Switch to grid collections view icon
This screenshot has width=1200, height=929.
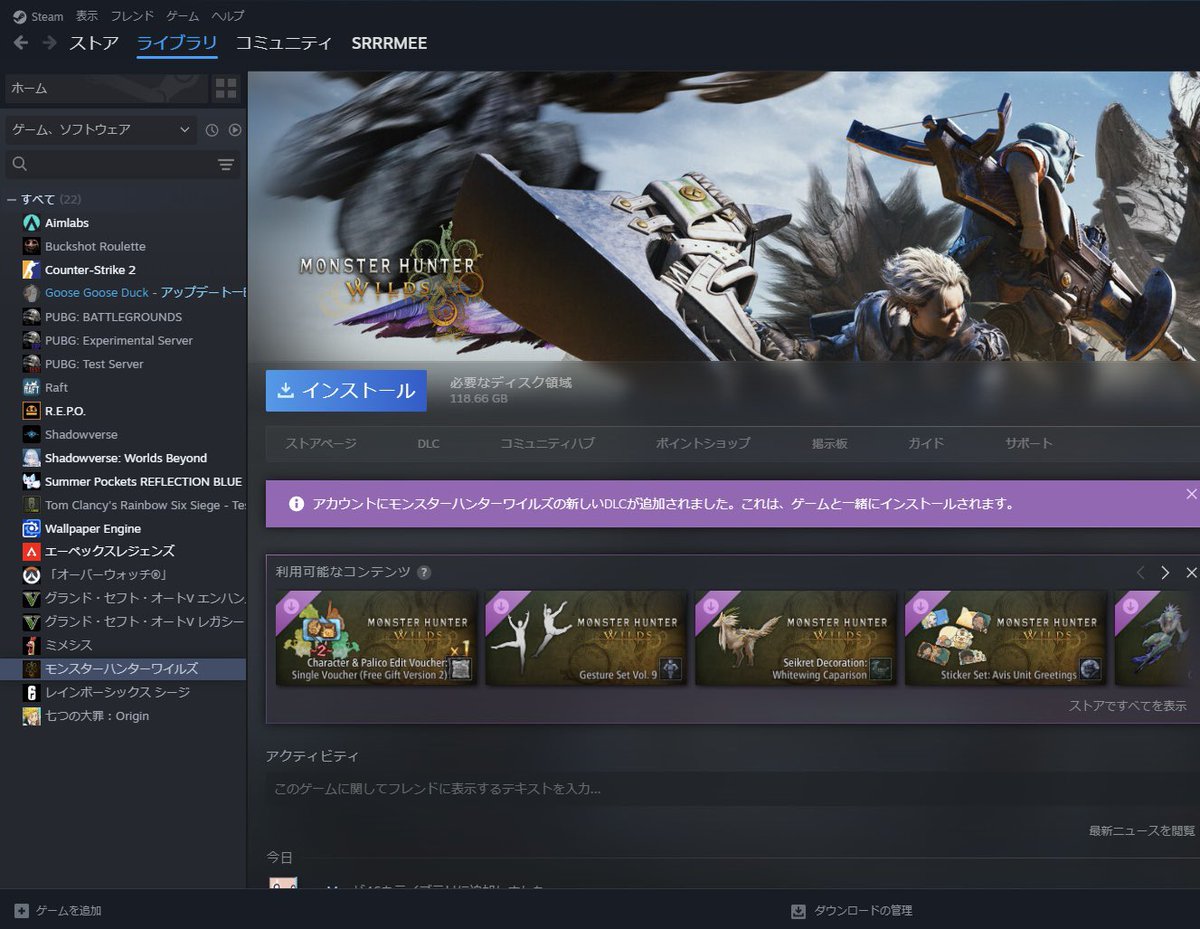point(226,88)
